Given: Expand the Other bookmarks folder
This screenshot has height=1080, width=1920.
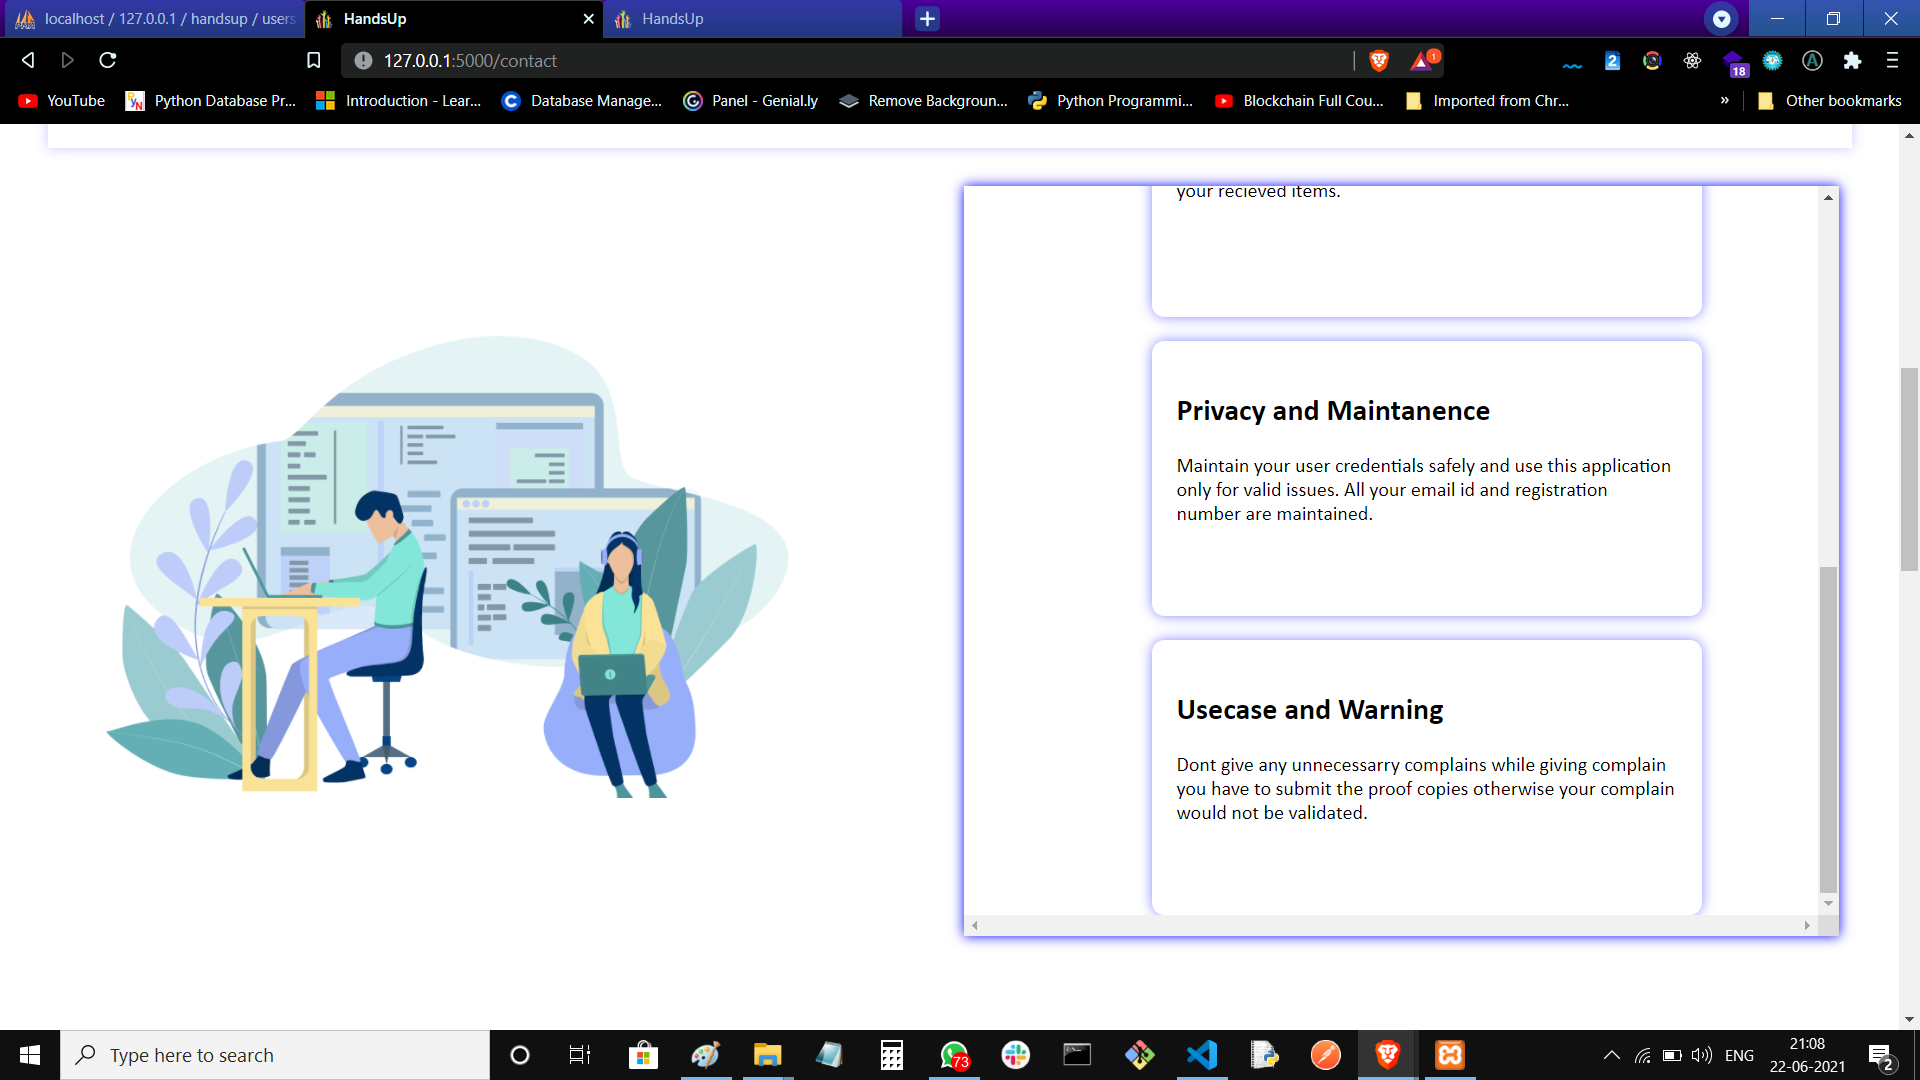Looking at the screenshot, I should (1829, 101).
